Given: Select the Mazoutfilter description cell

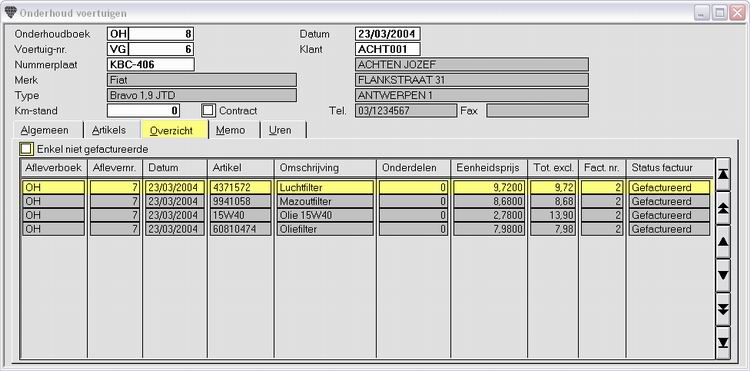Looking at the screenshot, I should click(325, 201).
